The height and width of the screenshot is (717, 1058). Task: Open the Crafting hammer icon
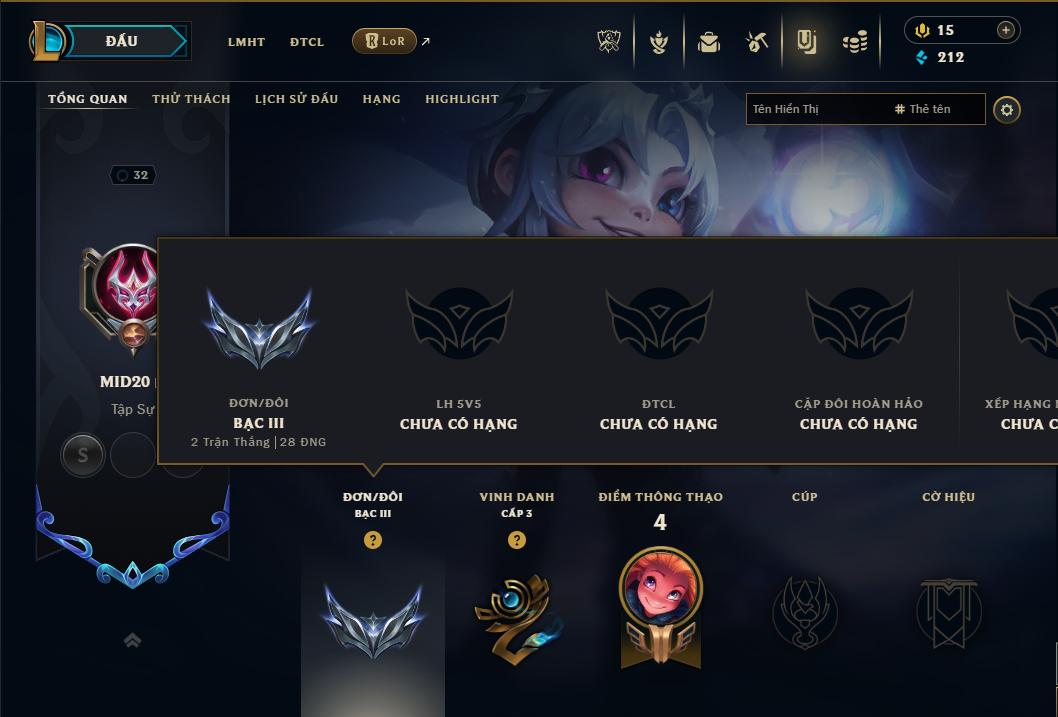(756, 42)
